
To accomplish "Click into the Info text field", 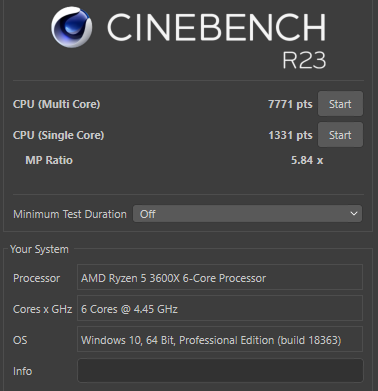I will [x=220, y=370].
